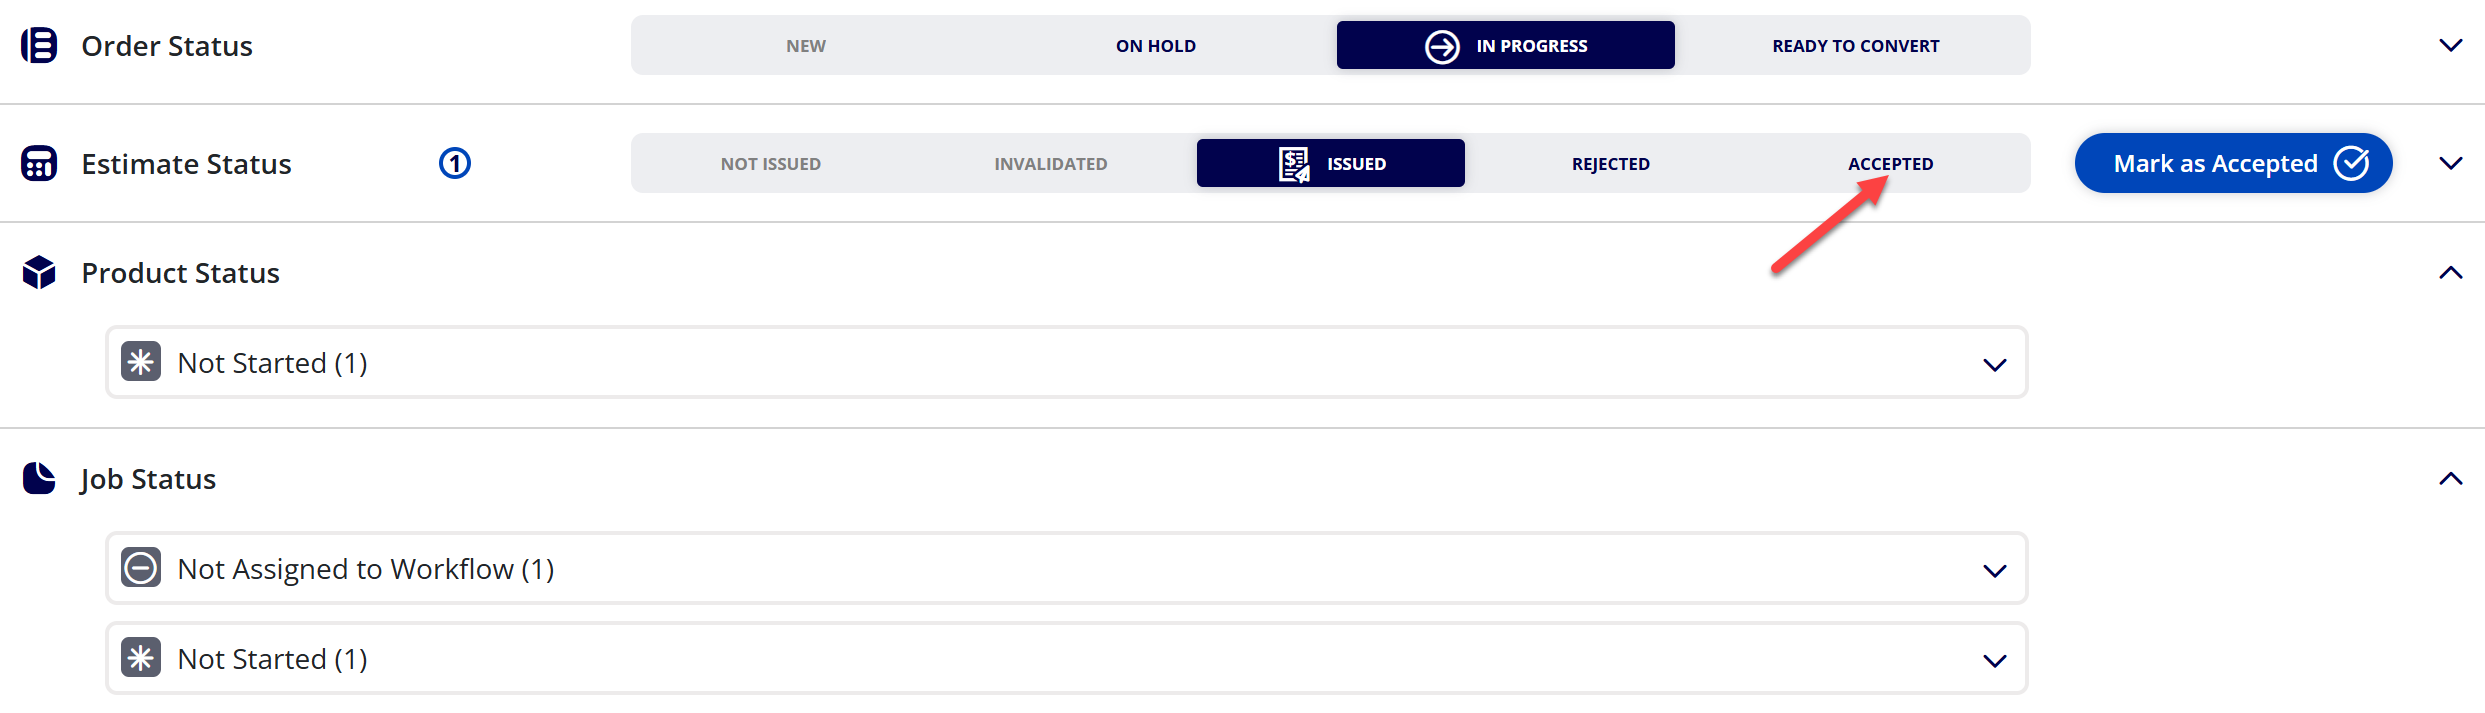
Task: Collapse the Job Status section
Action: [2450, 478]
